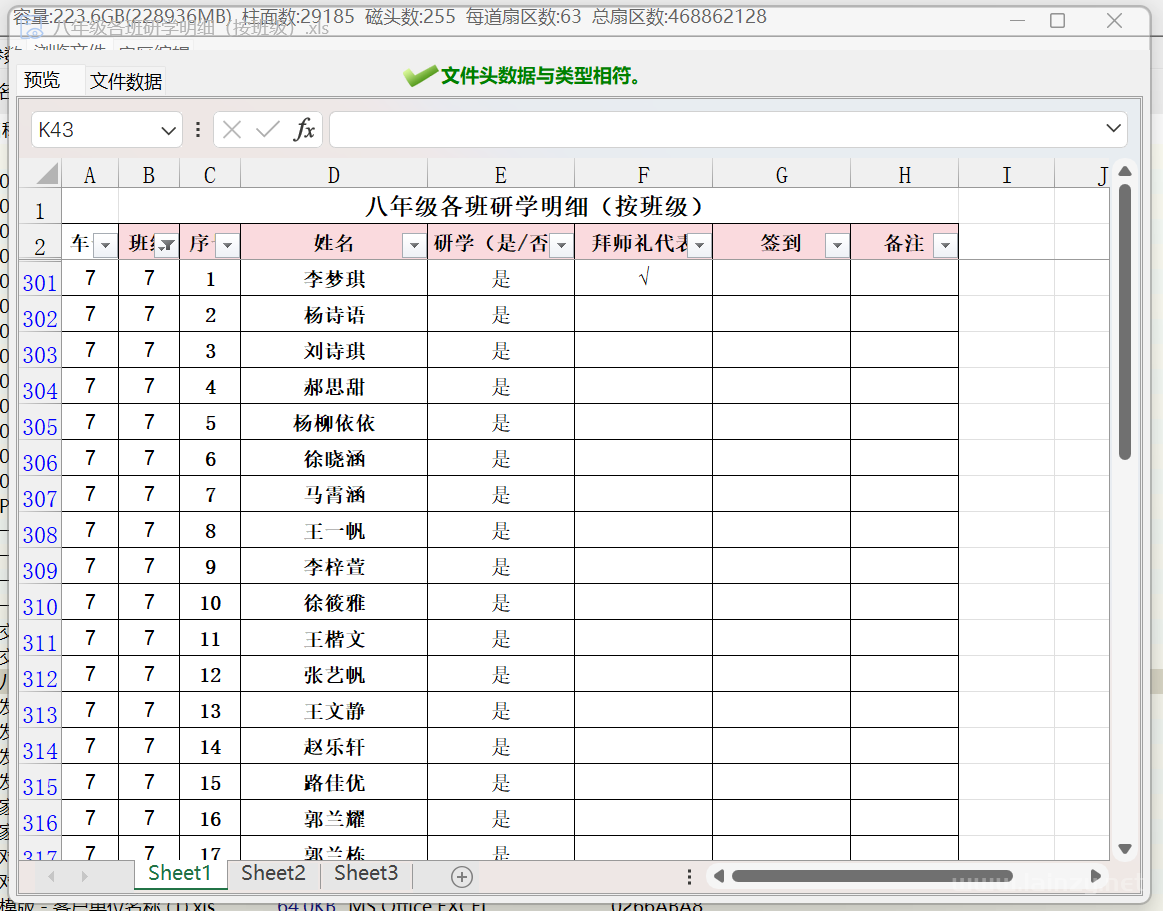This screenshot has width=1163, height=911.
Task: Click the fx insert function icon
Action: click(x=304, y=130)
